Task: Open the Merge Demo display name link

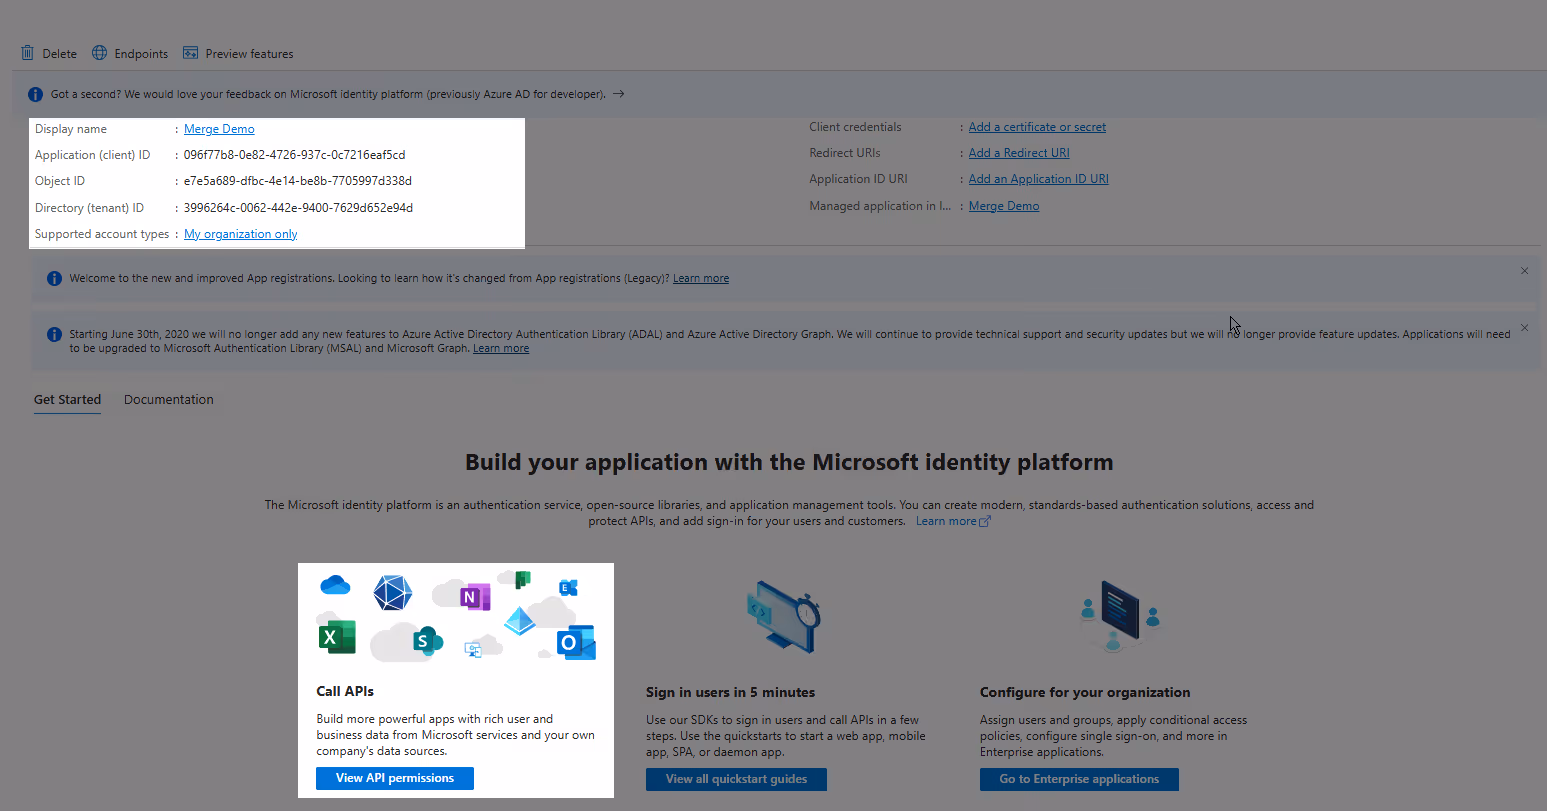Action: point(219,129)
